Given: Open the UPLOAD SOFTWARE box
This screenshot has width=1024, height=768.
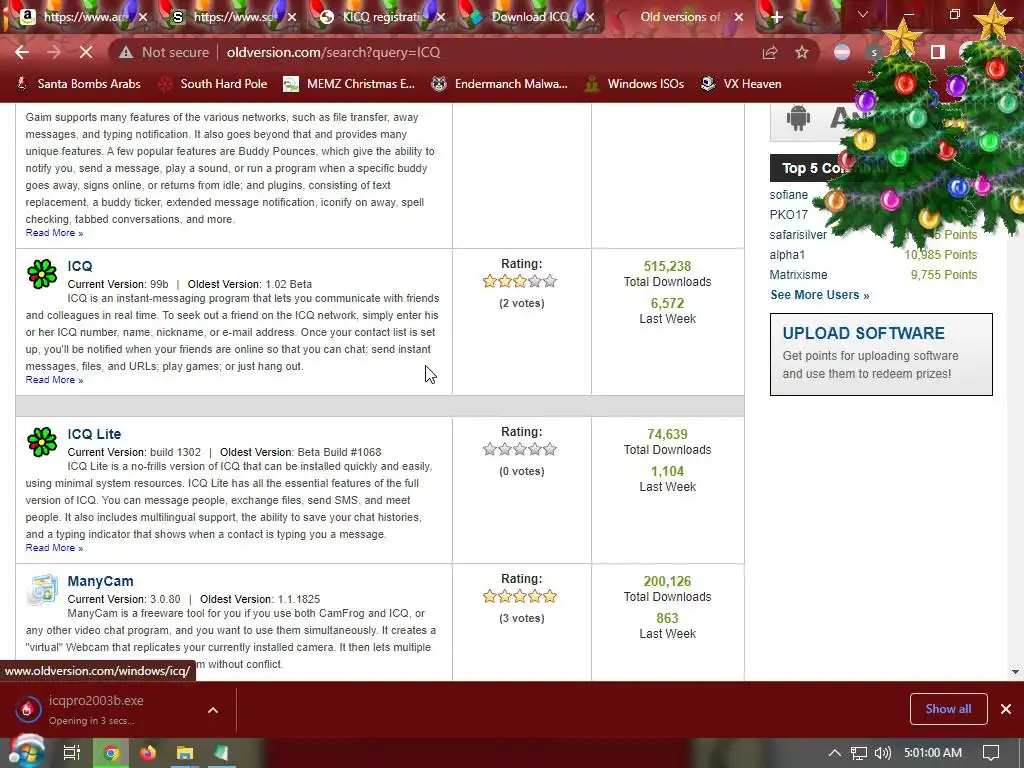Looking at the screenshot, I should tap(881, 354).
